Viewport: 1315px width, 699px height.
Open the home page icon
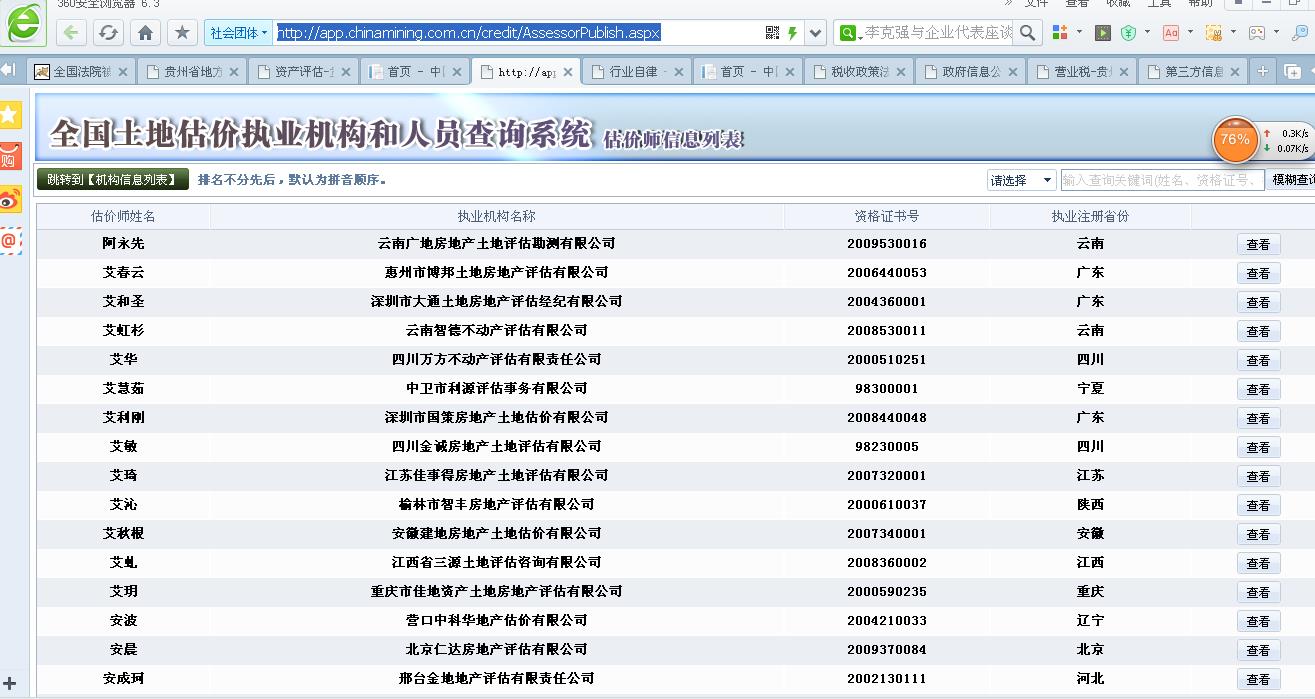[x=145, y=33]
